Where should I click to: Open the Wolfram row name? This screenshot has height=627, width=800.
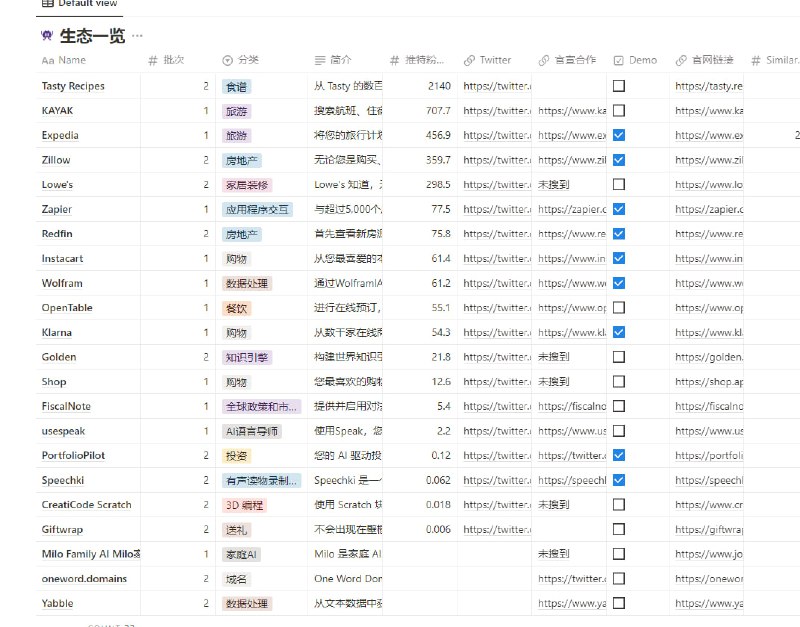[x=62, y=283]
